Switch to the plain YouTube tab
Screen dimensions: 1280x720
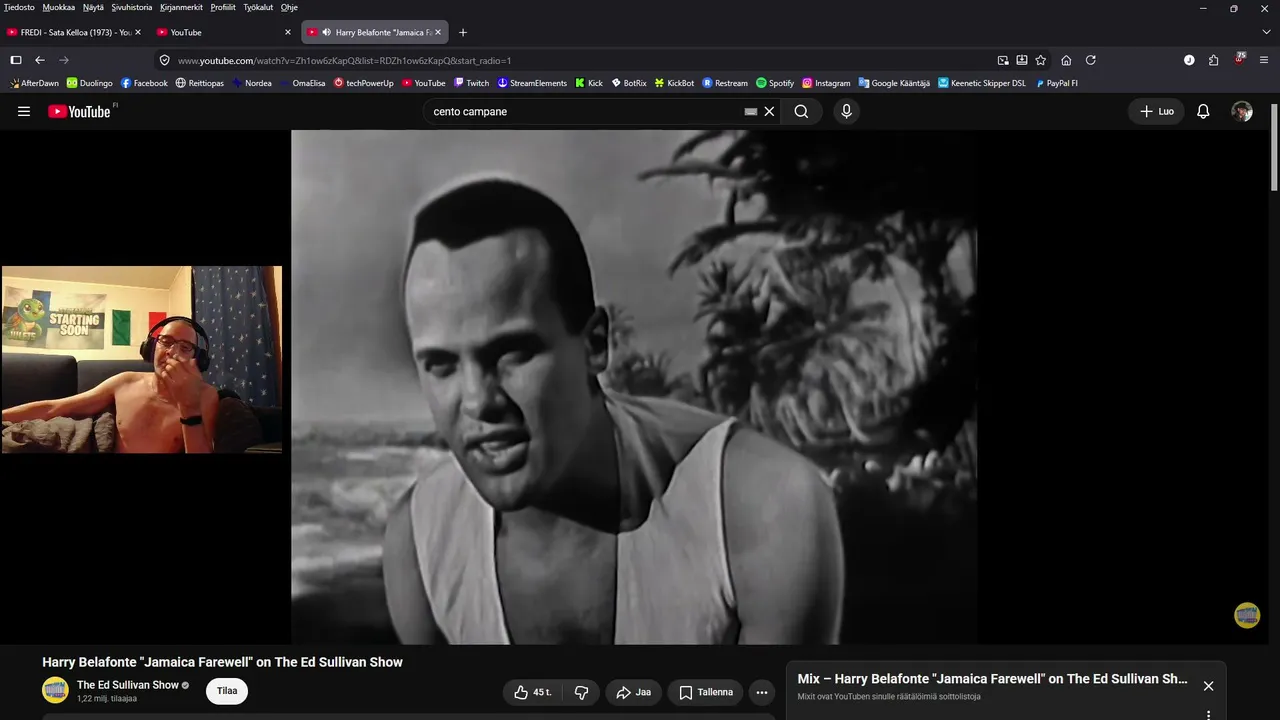click(x=224, y=32)
